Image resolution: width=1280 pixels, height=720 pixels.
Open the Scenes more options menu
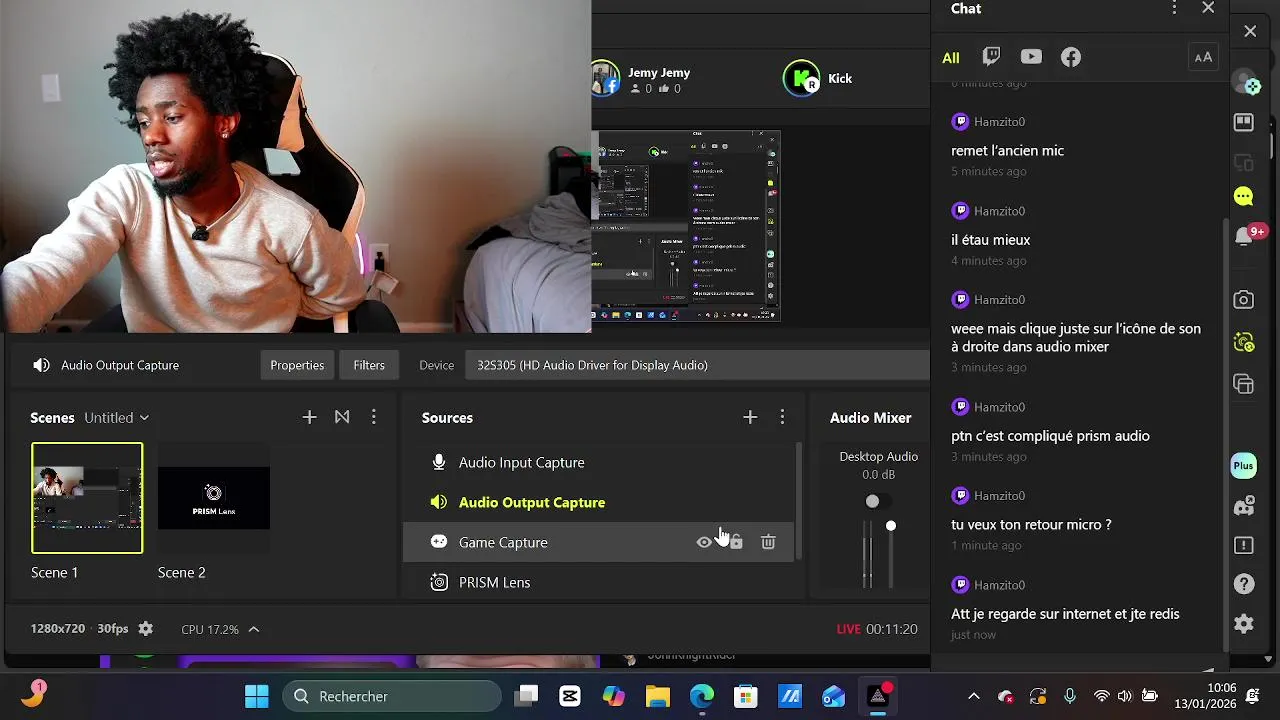374,417
